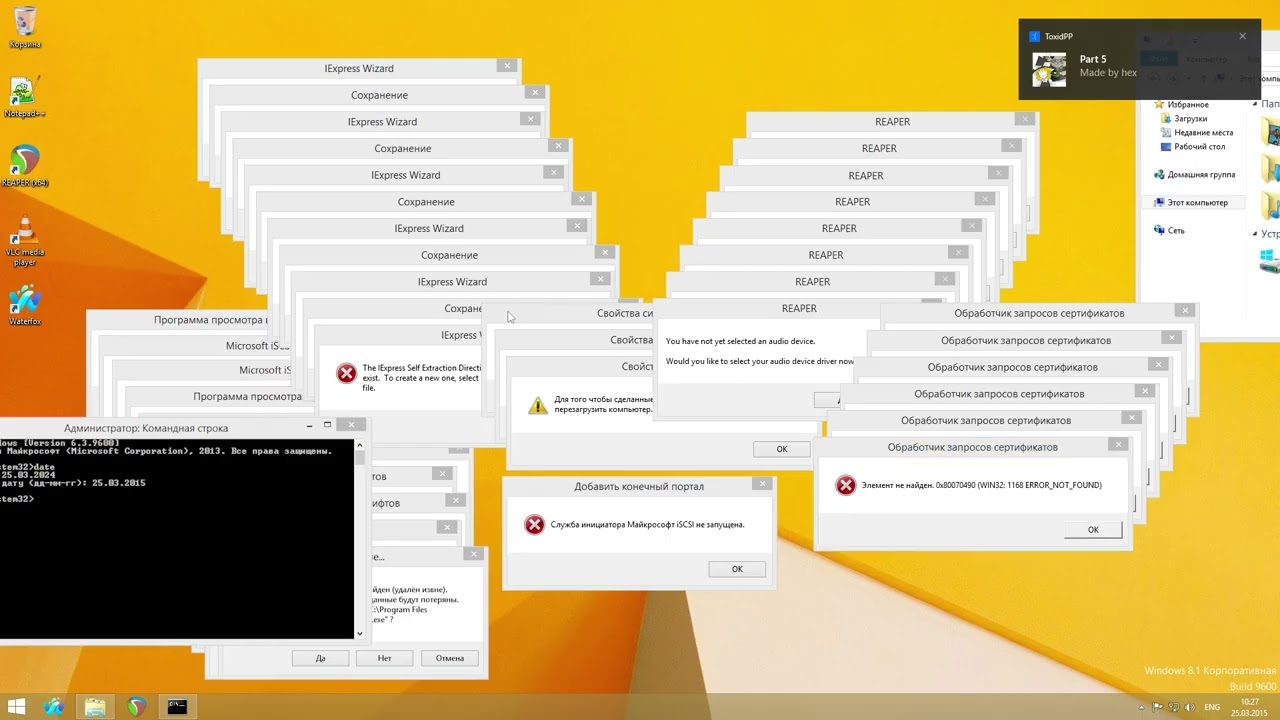Click 'You have not yet selected an audio device' text
1280x720 pixels.
click(740, 342)
